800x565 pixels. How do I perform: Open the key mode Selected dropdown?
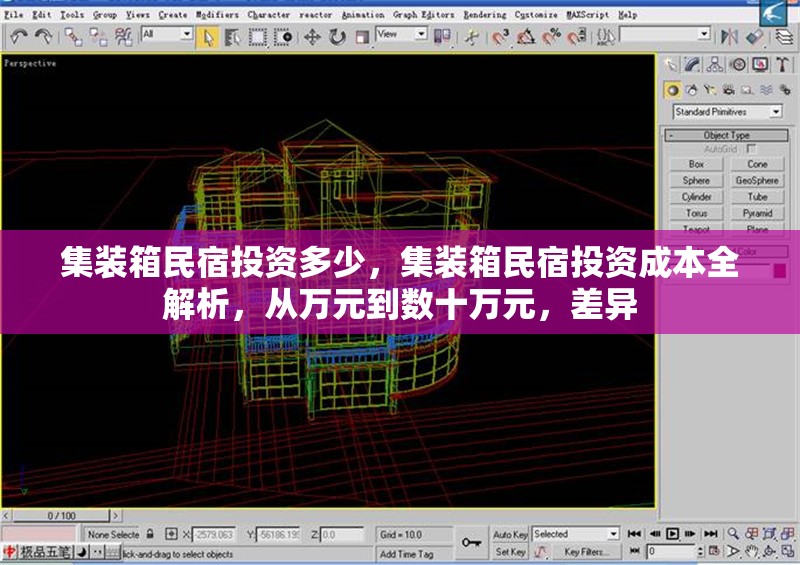tap(576, 534)
